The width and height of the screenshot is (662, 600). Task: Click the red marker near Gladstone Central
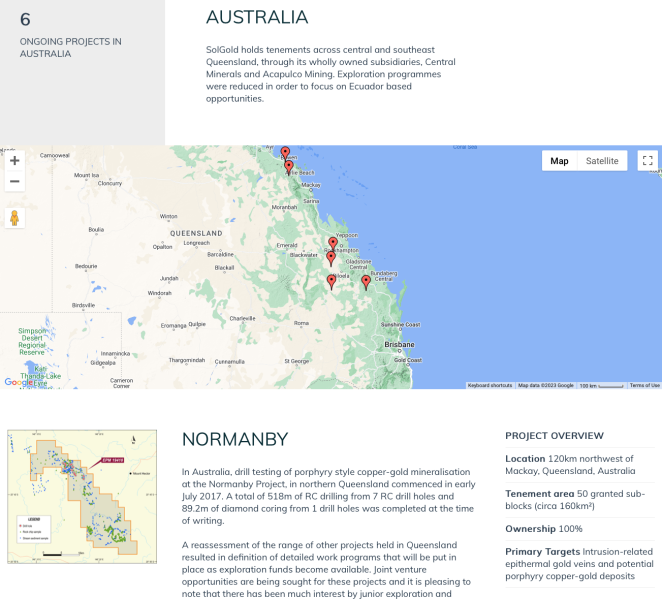pyautogui.click(x=331, y=258)
